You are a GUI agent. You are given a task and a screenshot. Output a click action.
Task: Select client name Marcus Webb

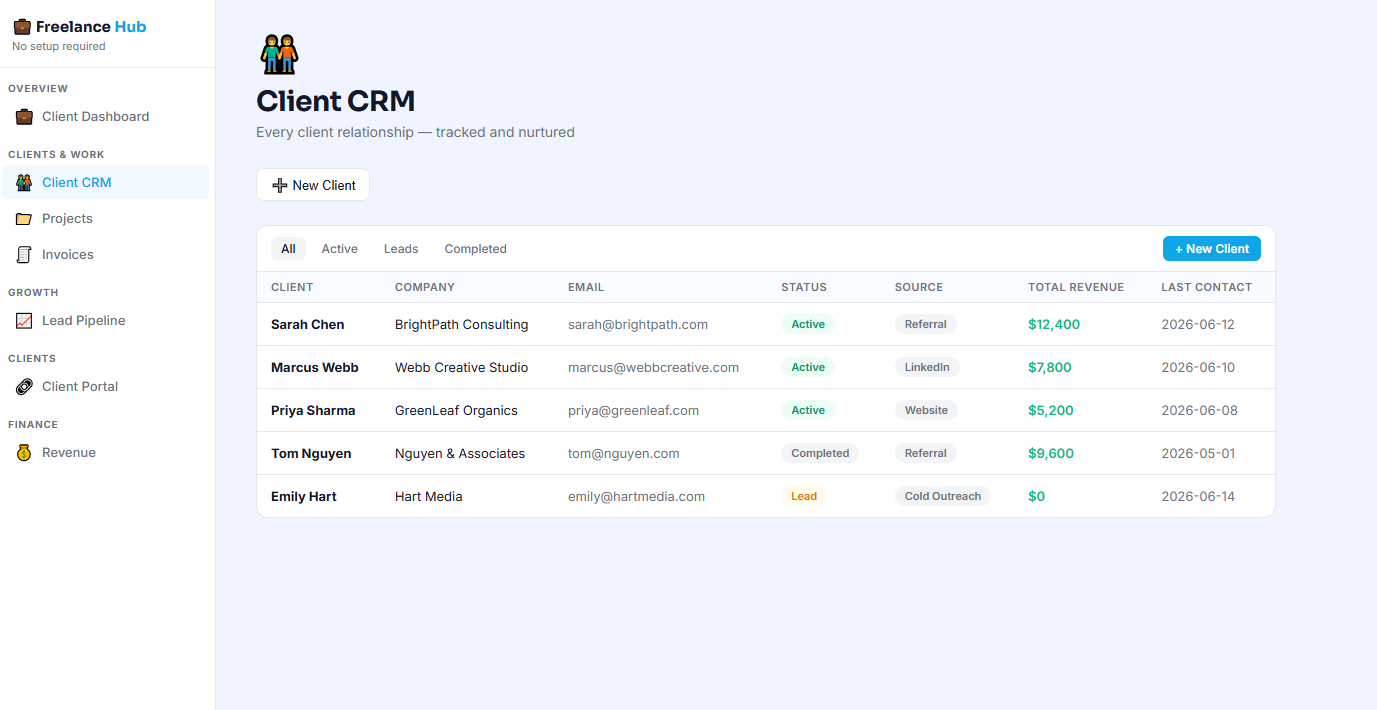pyautogui.click(x=315, y=367)
